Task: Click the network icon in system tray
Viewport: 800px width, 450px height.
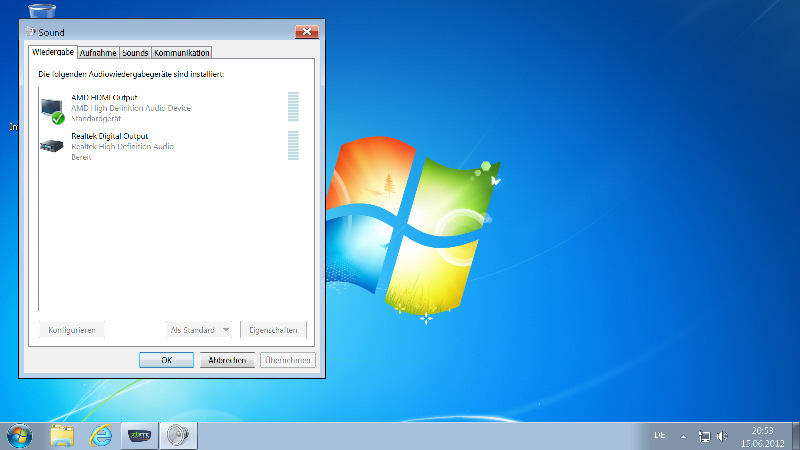Action: coord(704,436)
